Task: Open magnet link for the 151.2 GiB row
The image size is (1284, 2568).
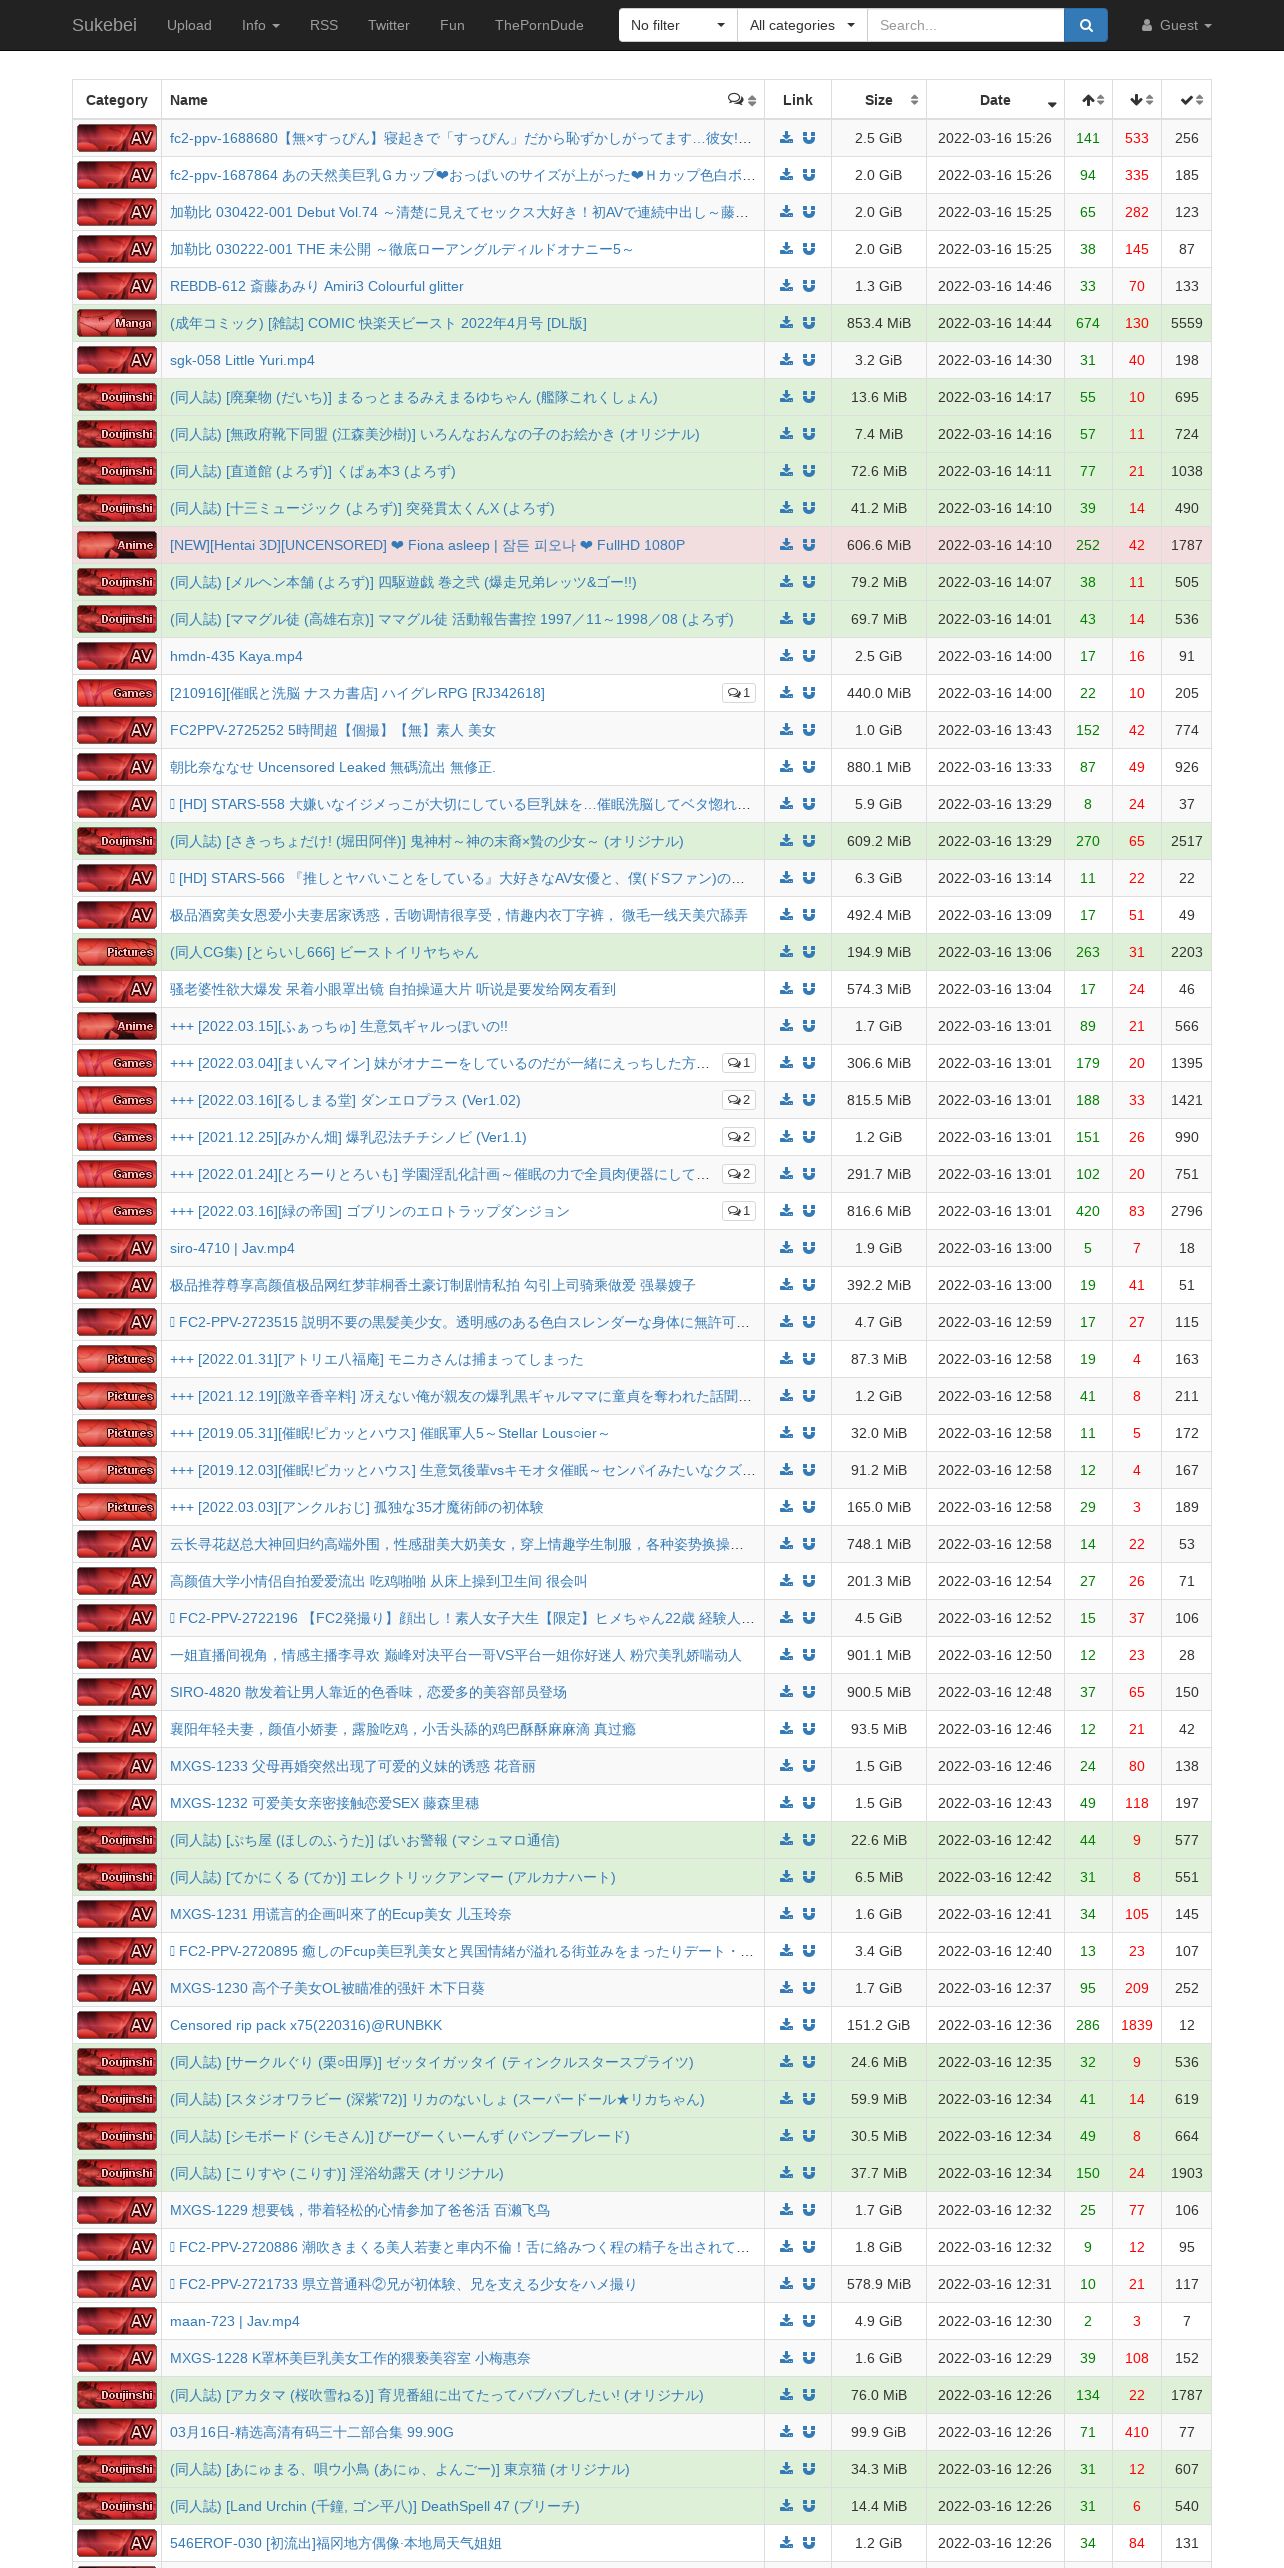Action: tap(809, 2024)
